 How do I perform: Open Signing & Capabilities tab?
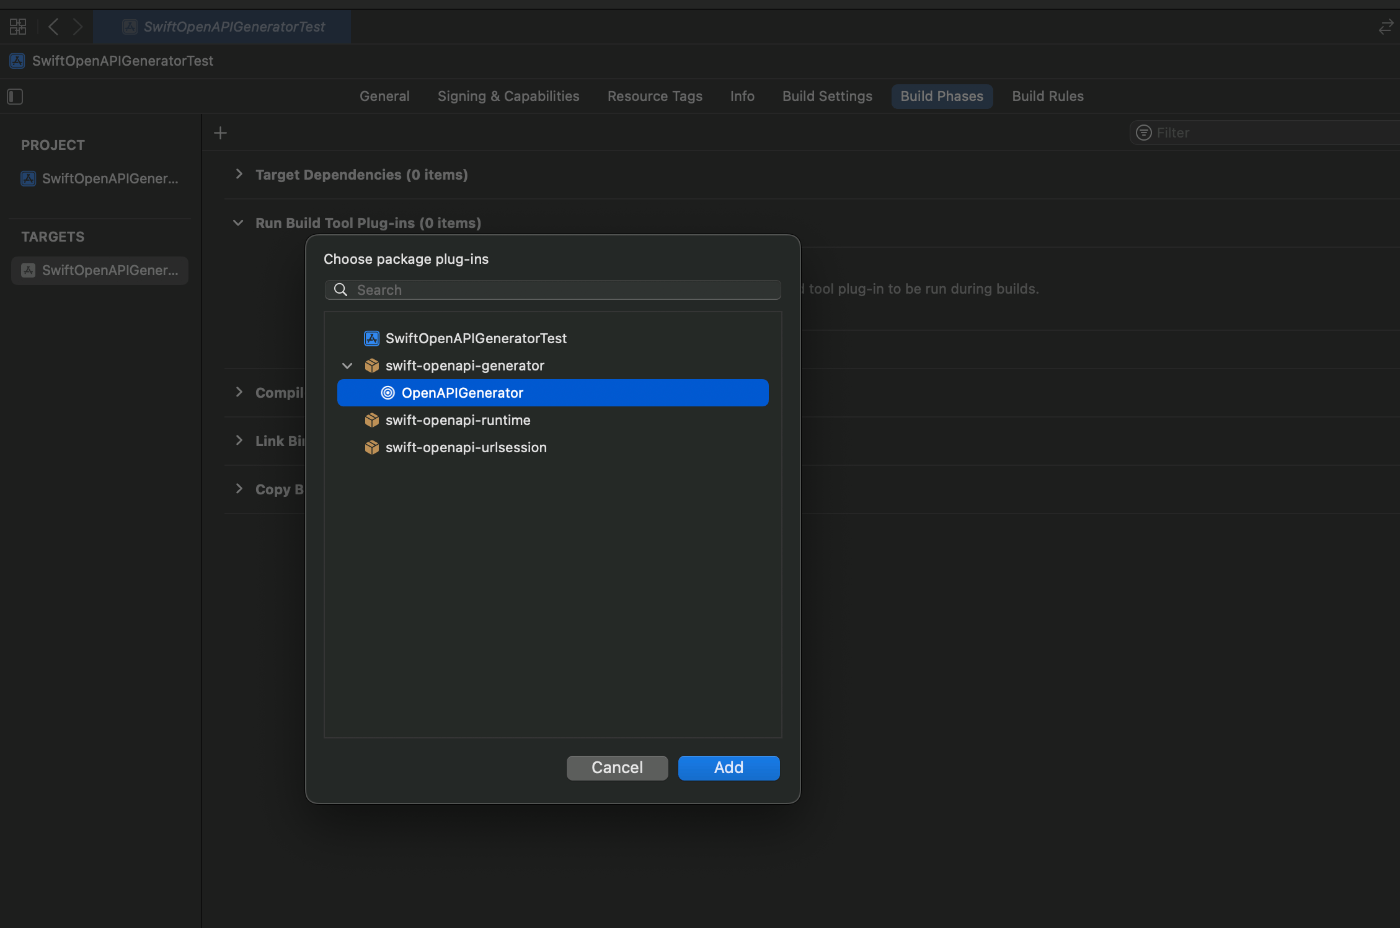tap(509, 96)
